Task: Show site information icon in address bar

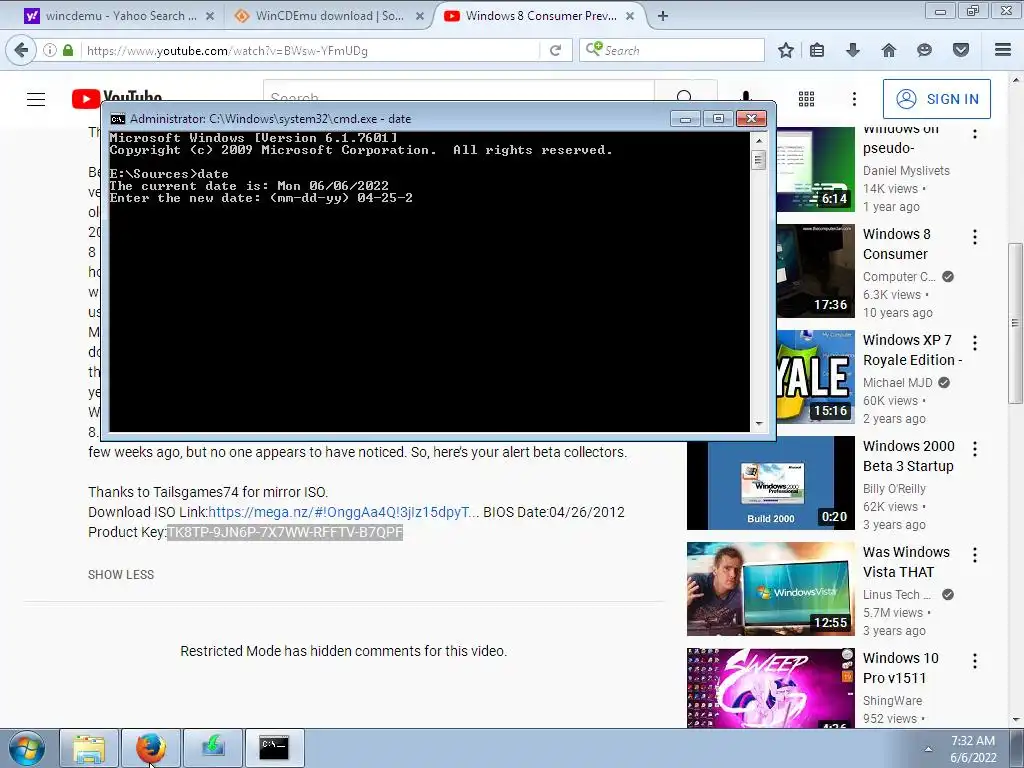Action: 50,50
